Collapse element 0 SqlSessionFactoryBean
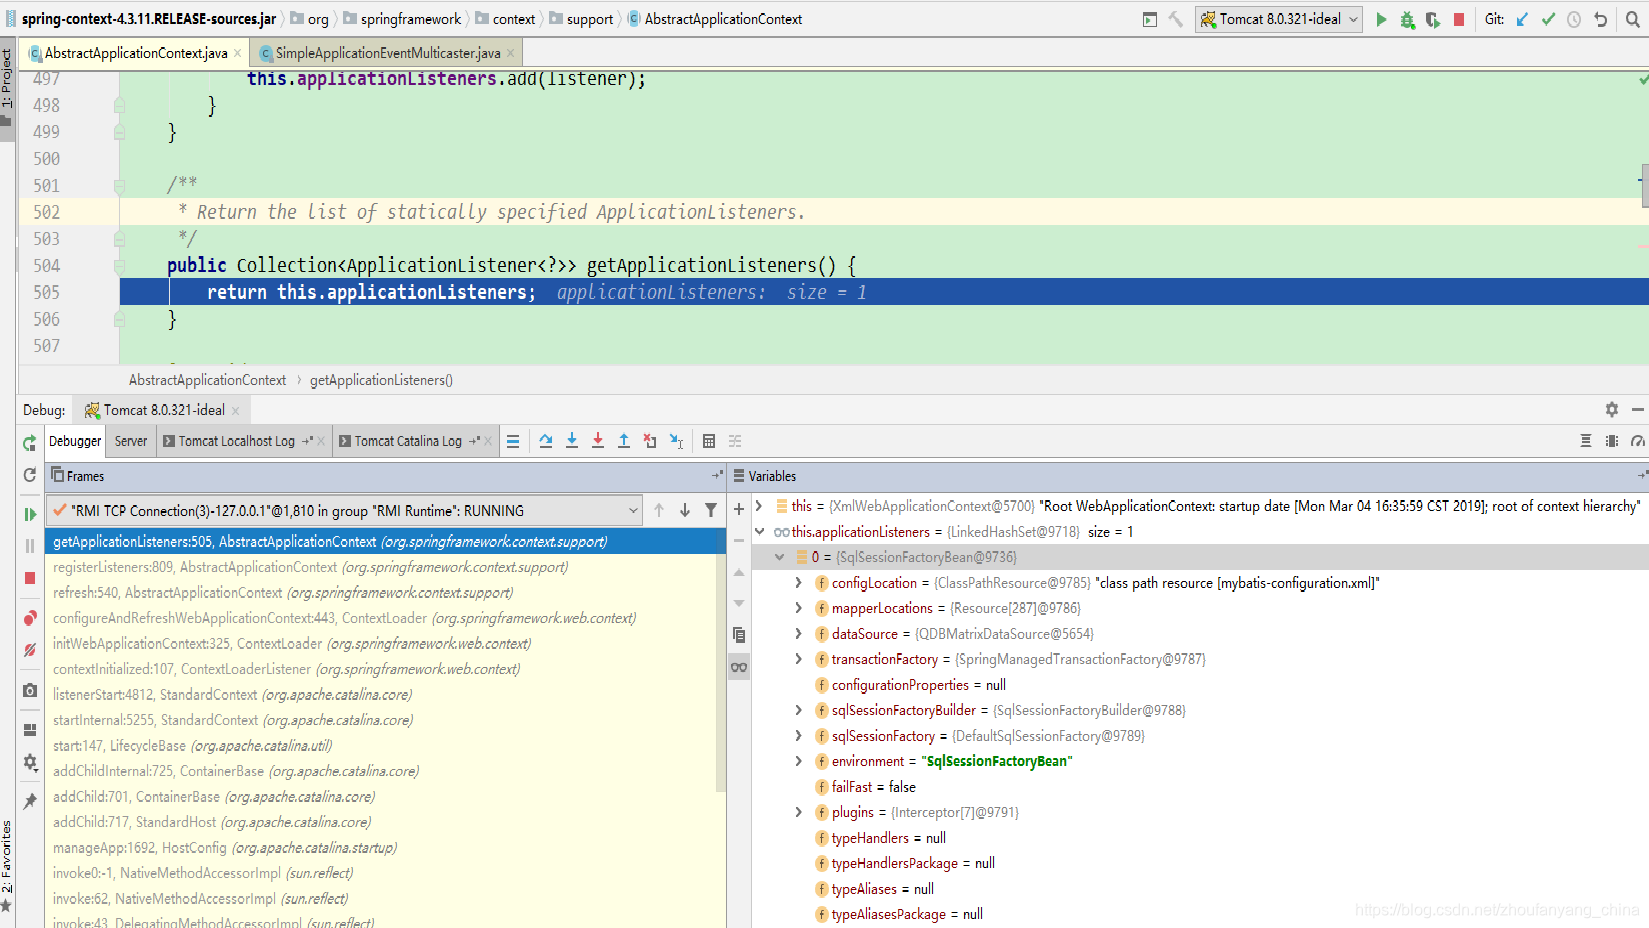 point(779,557)
